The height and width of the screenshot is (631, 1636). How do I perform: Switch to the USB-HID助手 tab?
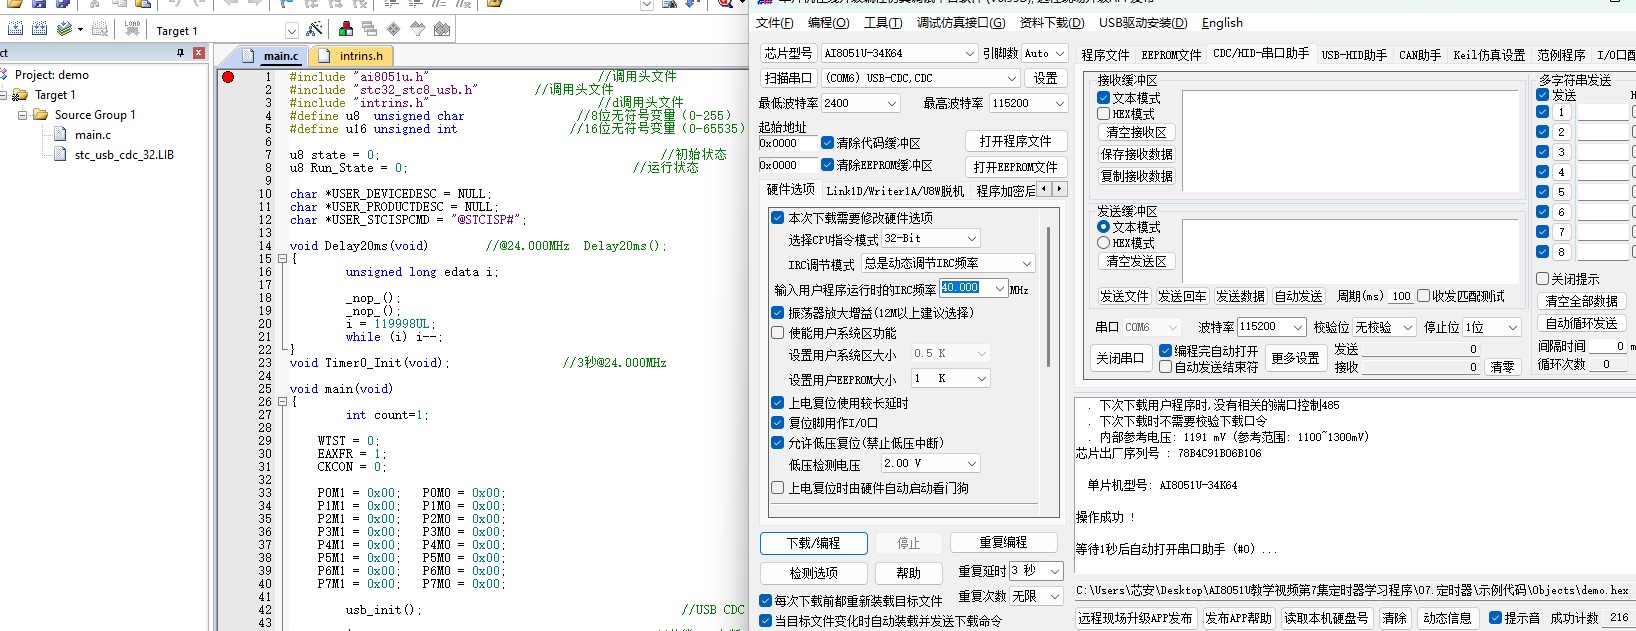1354,55
